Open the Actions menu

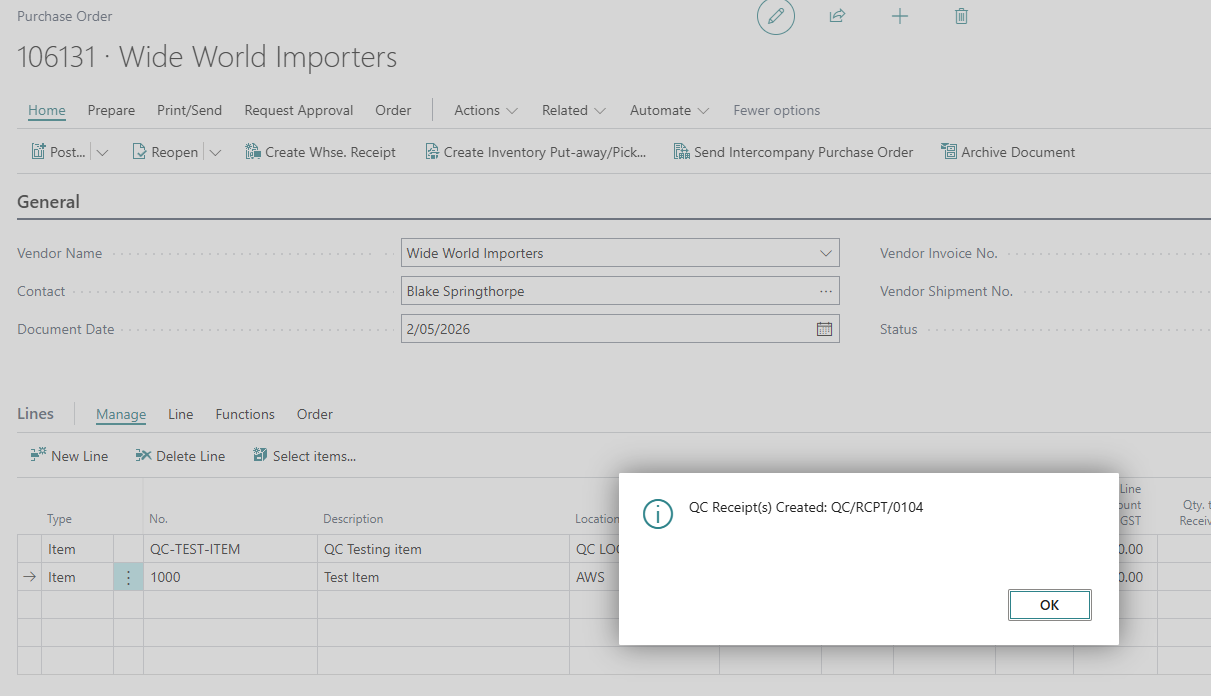(x=486, y=110)
